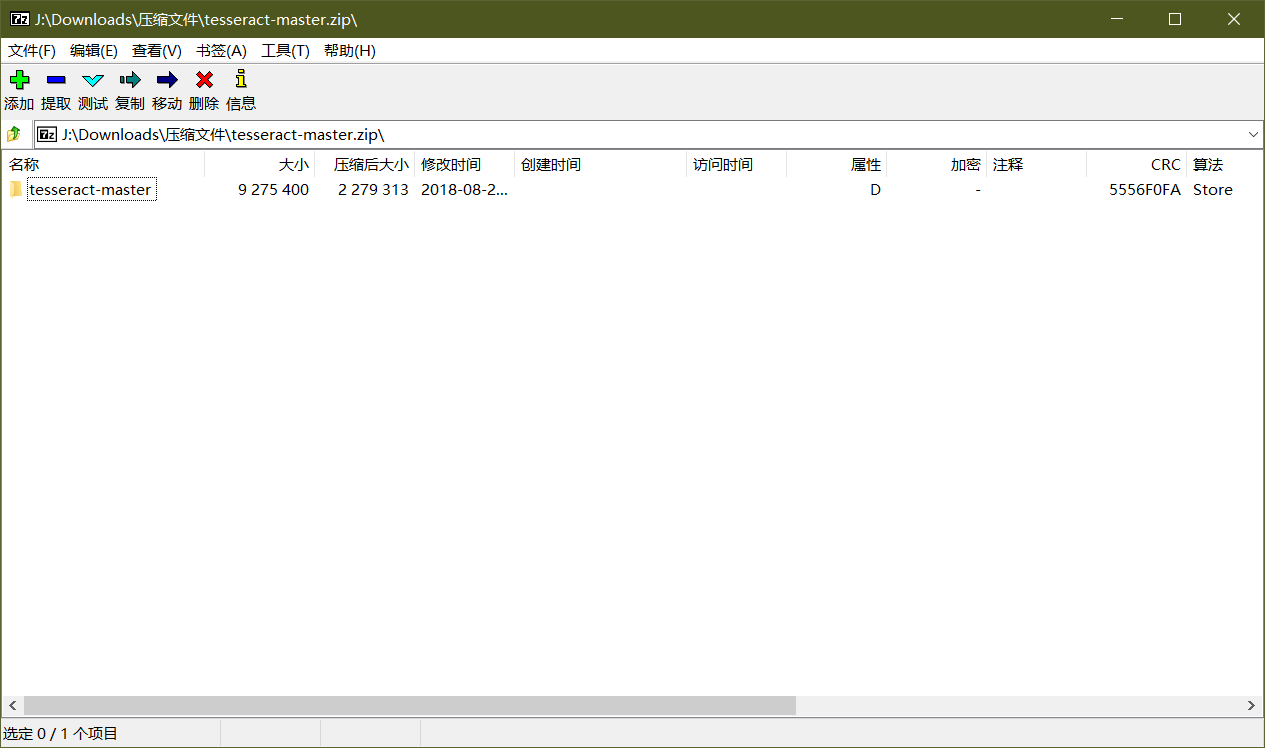Click the CRC value 5556F0FA
This screenshot has height=748, width=1265.
[1145, 190]
